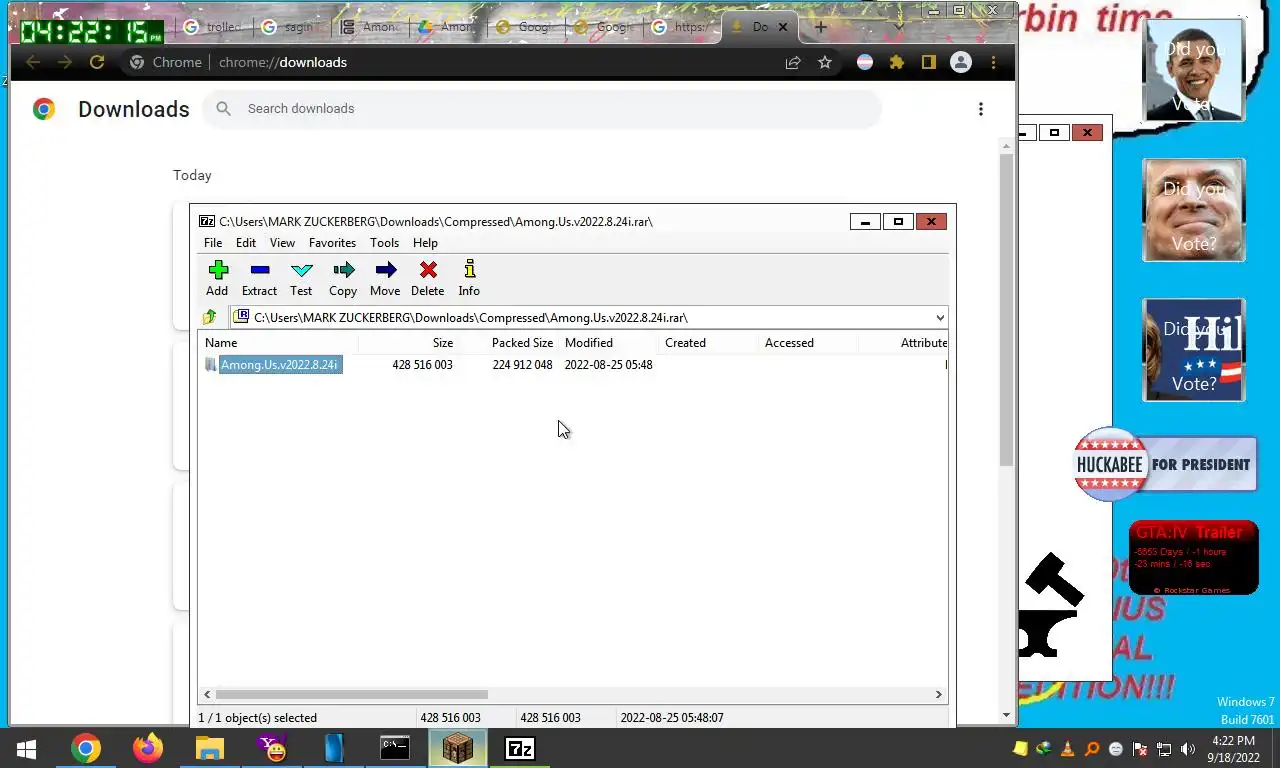The image size is (1280, 768).
Task: Sort by the Packed Size column header
Action: point(508,342)
